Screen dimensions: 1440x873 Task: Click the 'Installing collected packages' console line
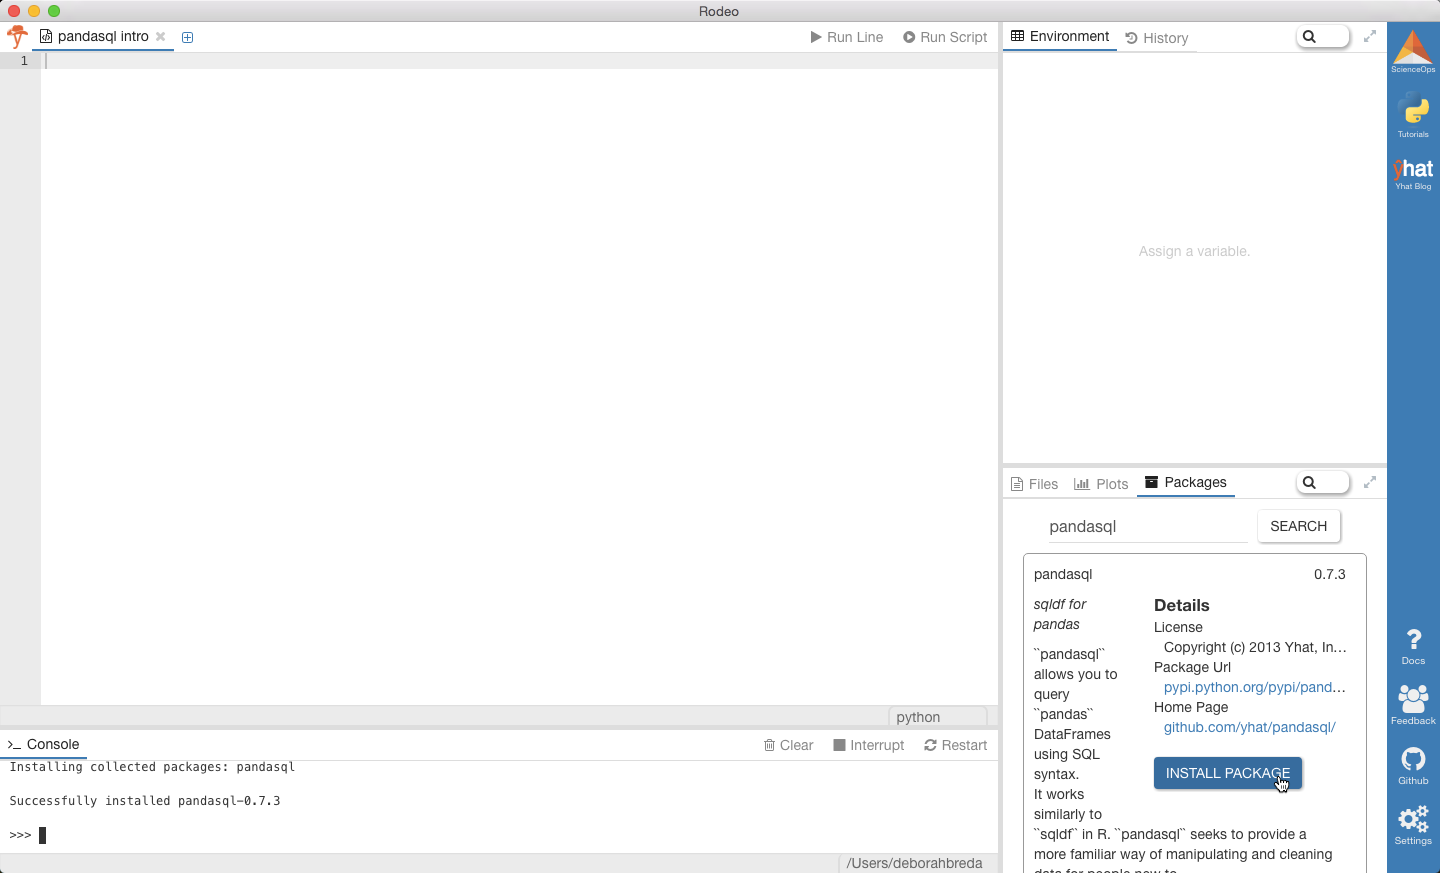(x=152, y=767)
